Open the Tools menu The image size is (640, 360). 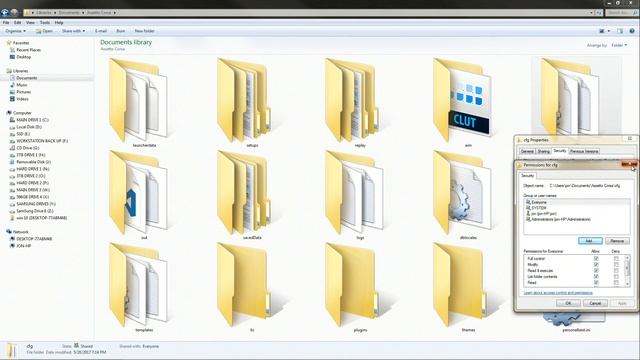[44, 22]
